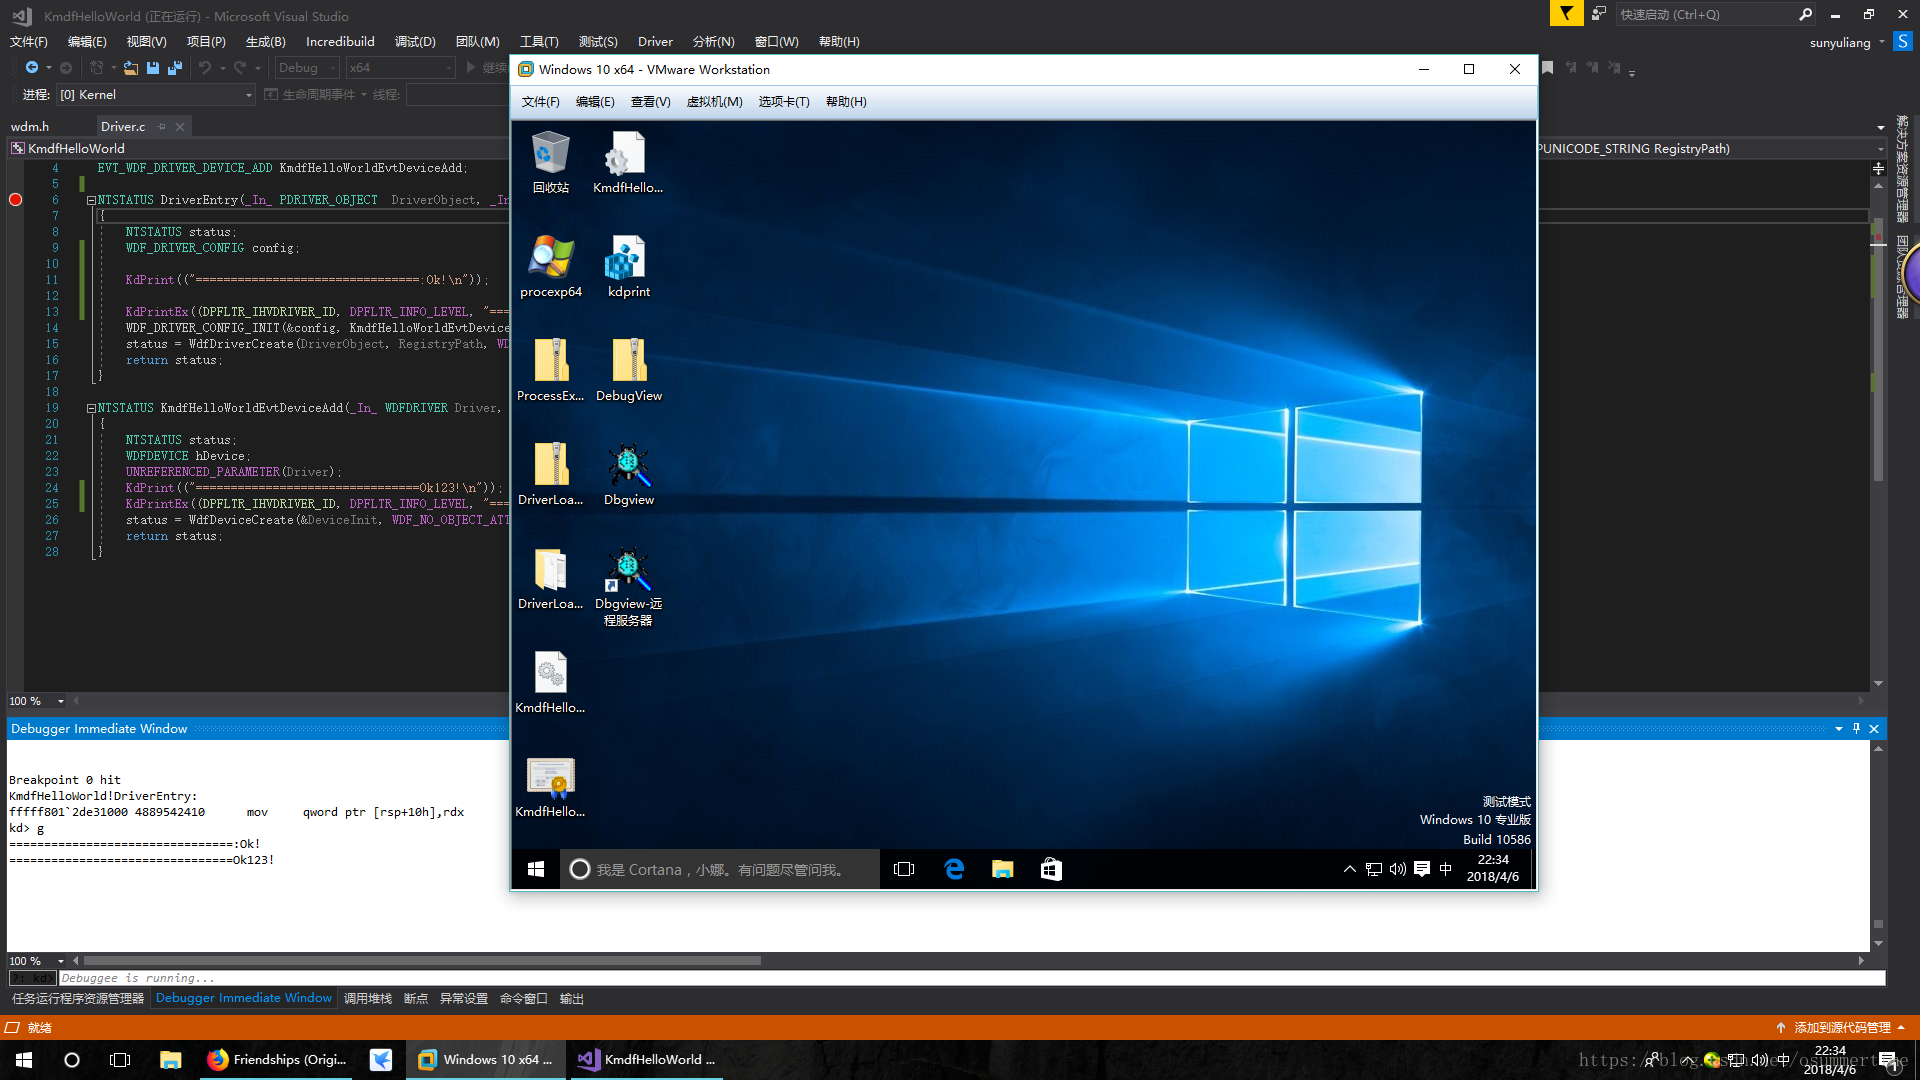Switch to the 调用堆栈 bottom tab

[x=367, y=998]
